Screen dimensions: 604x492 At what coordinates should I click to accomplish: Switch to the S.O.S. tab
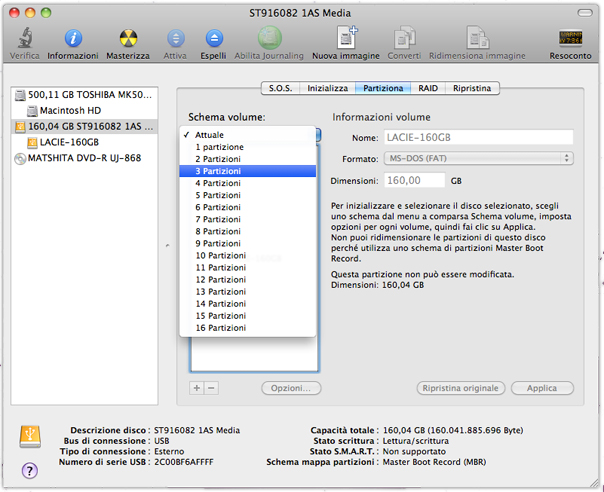(x=279, y=88)
